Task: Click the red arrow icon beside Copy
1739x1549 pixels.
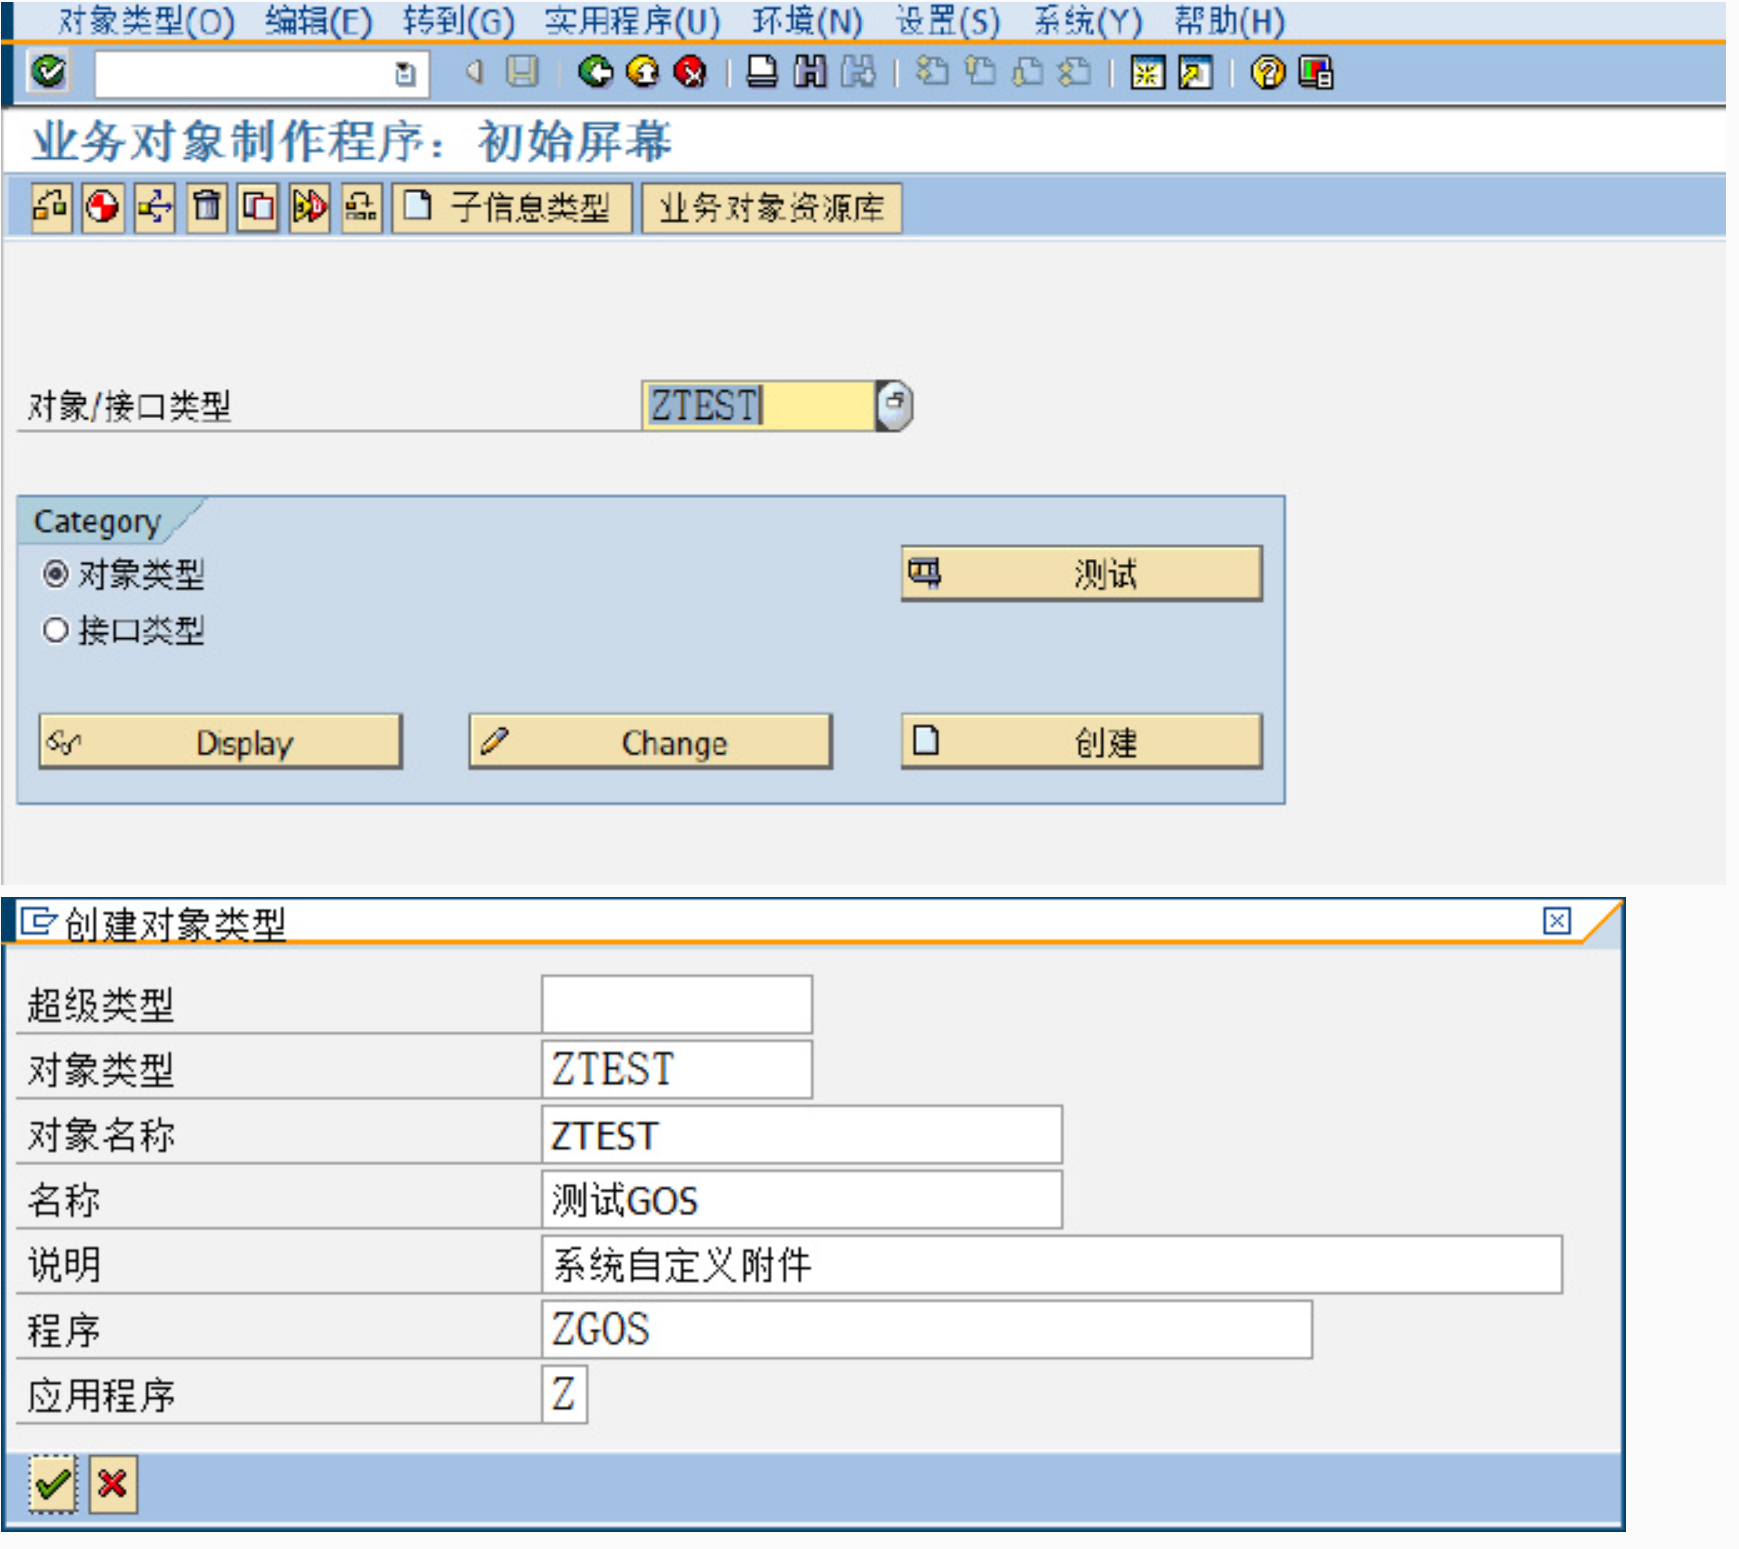Action: pyautogui.click(x=310, y=207)
